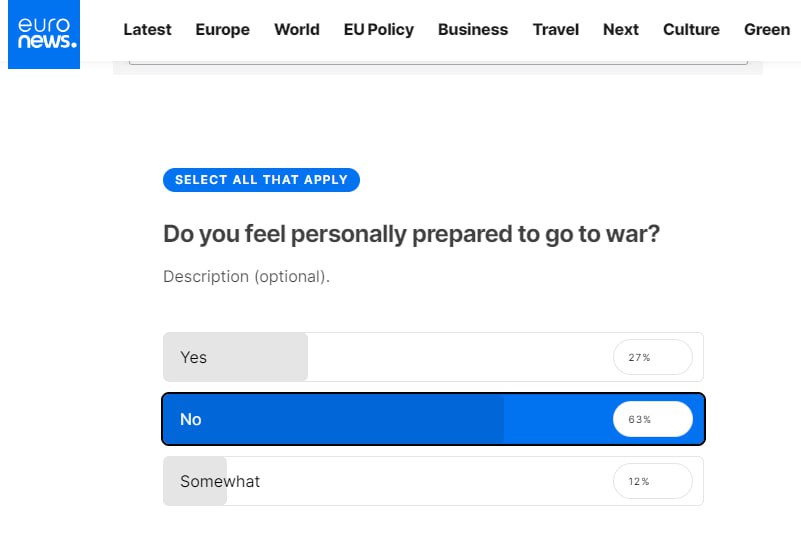Click the Select All That Apply badge
Screen dimensions: 801x546
261,180
